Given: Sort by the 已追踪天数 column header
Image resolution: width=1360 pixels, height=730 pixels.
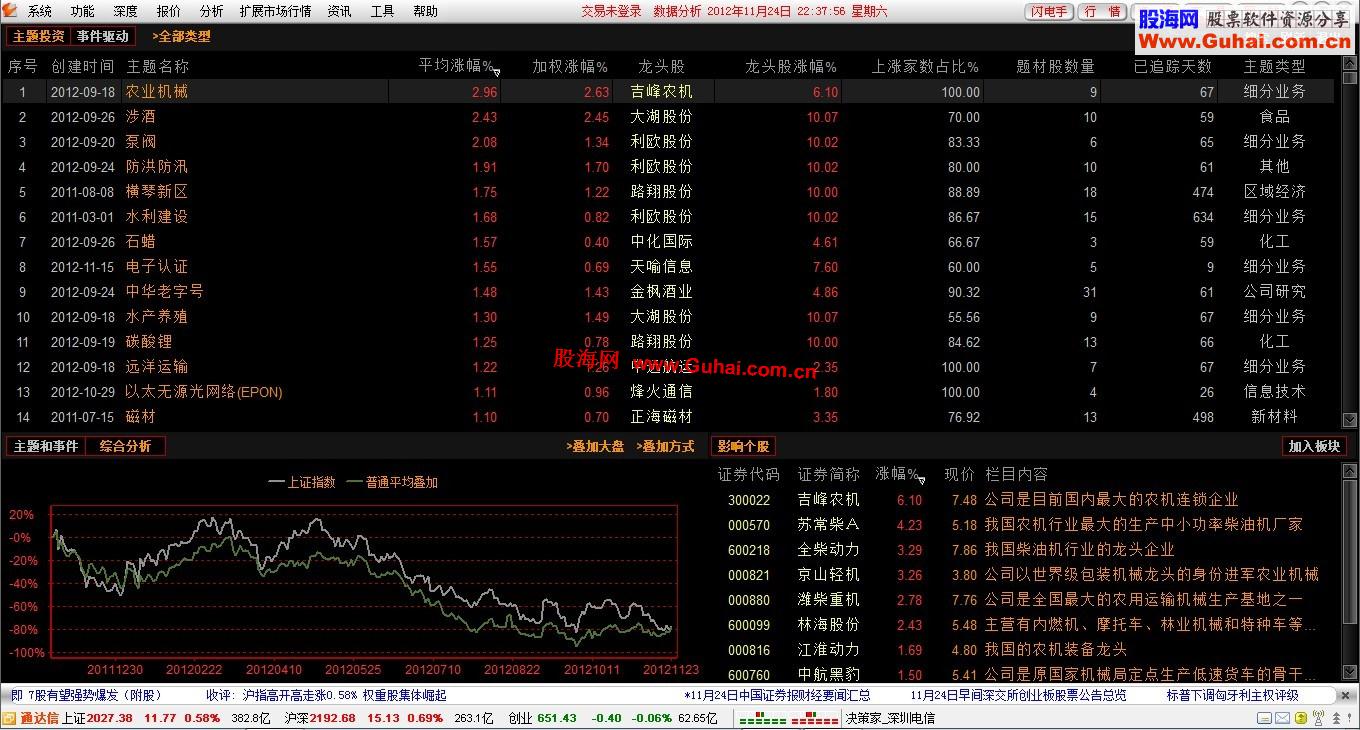Looking at the screenshot, I should tap(1173, 66).
